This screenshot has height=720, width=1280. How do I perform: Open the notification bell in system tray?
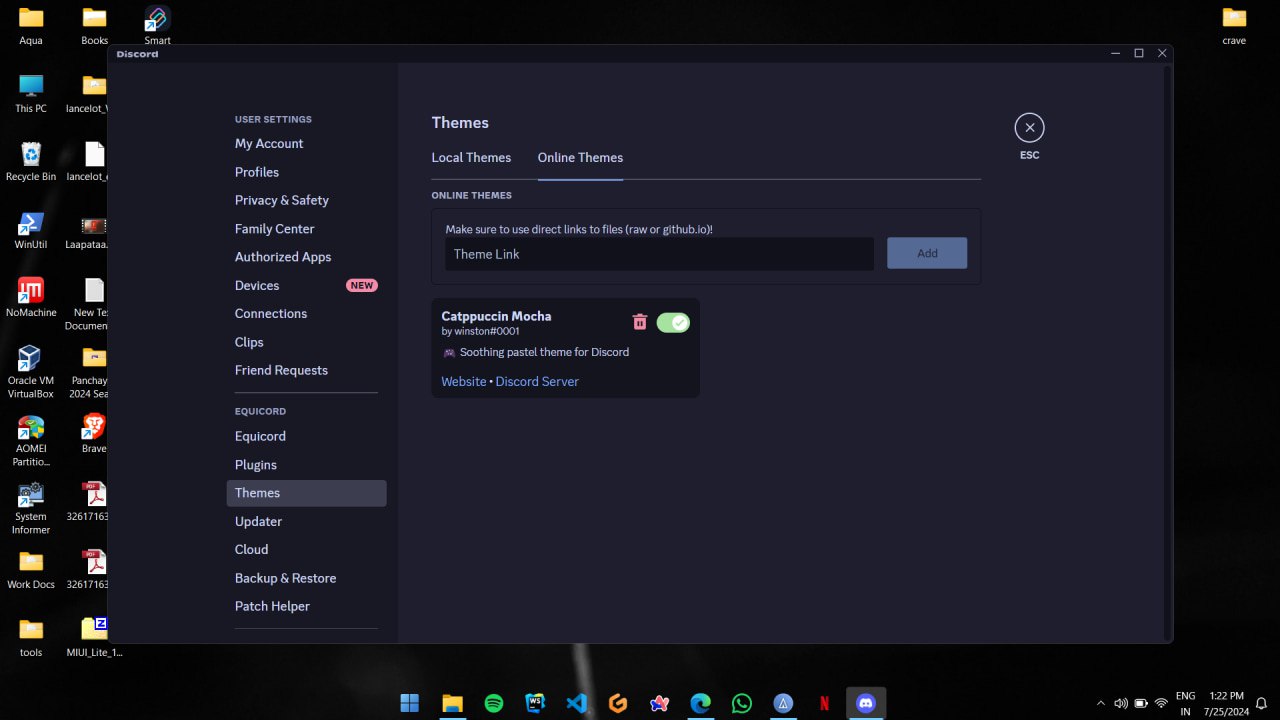(x=1262, y=703)
